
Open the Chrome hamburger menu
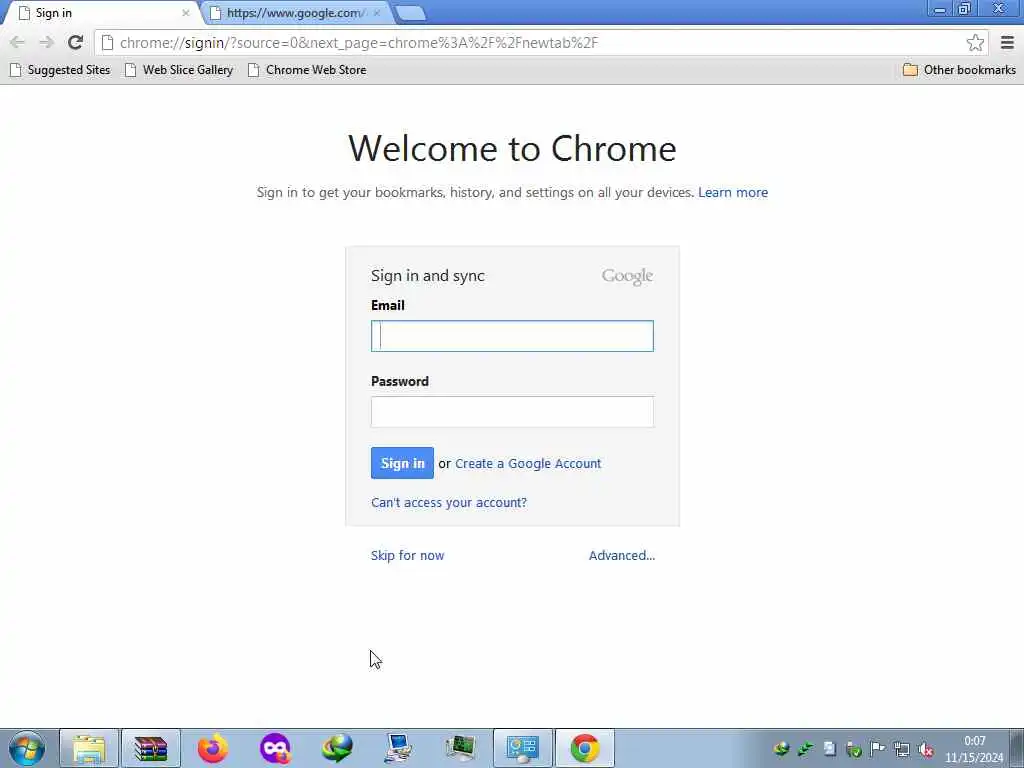[x=1007, y=42]
